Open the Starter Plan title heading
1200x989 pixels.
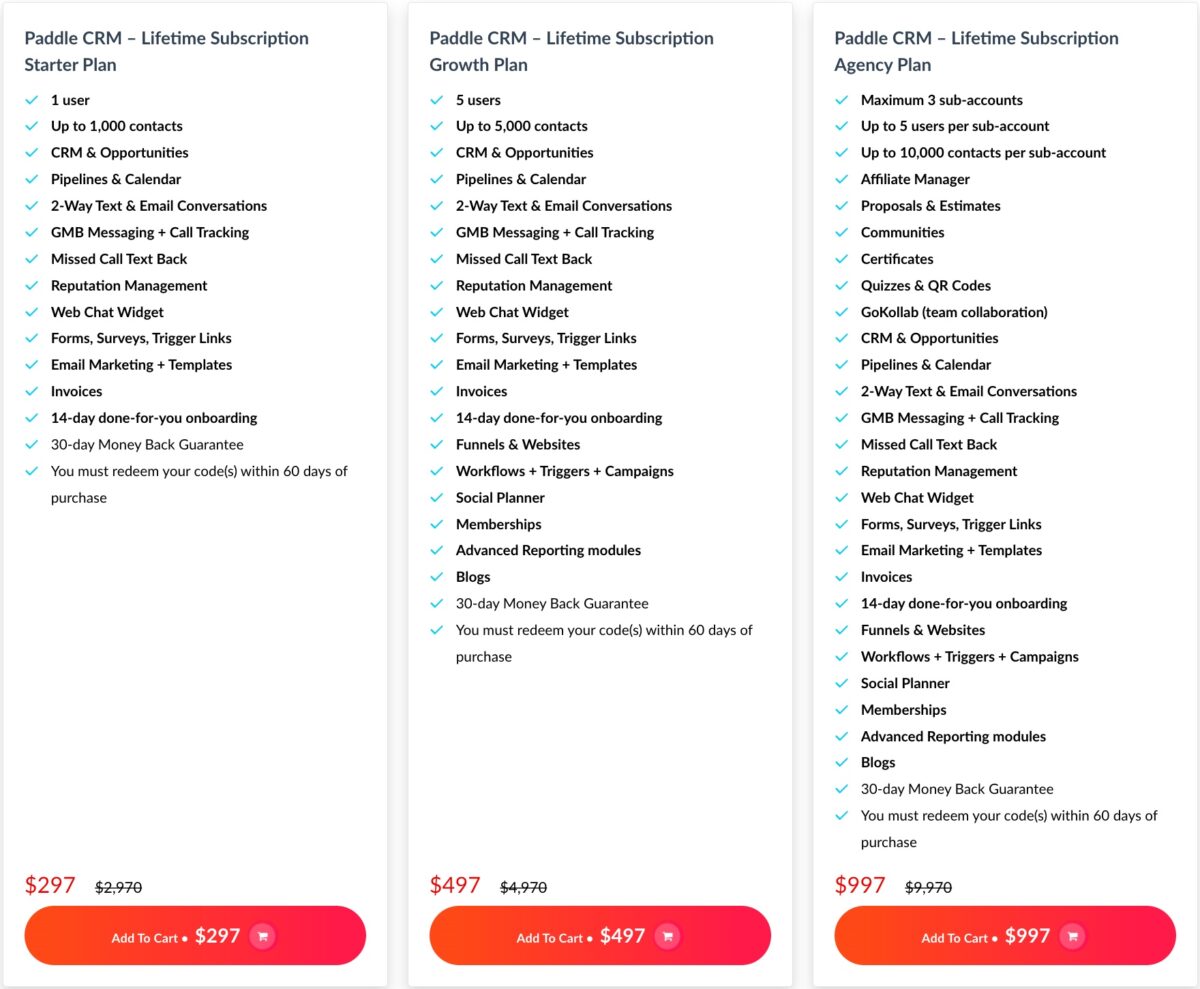(167, 51)
